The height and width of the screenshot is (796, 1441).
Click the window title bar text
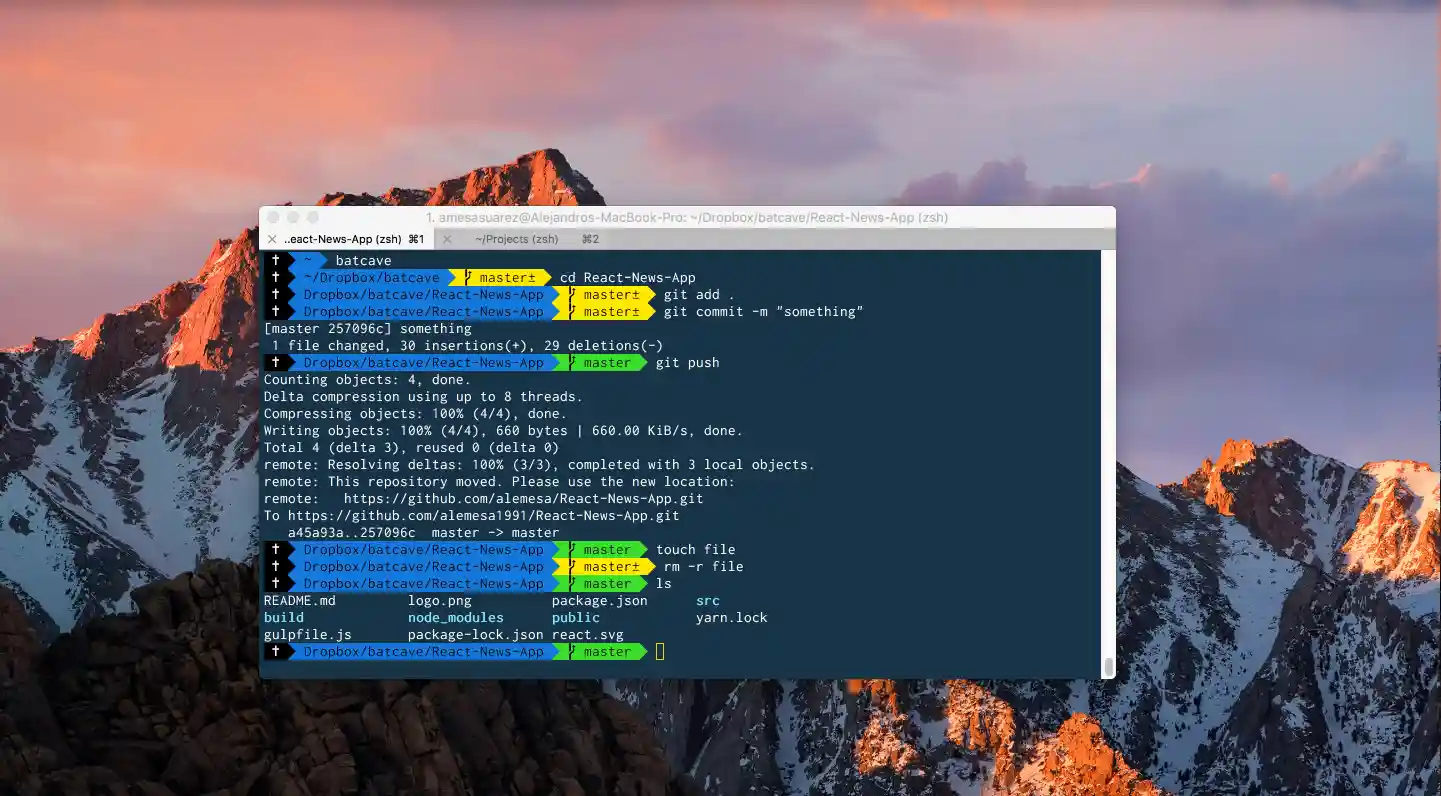(686, 217)
